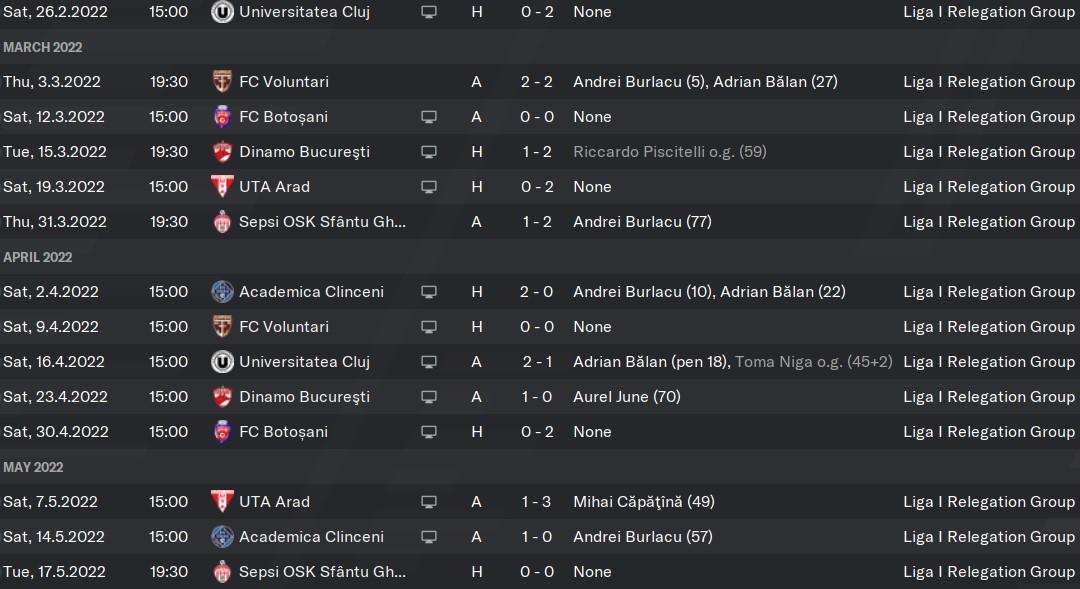Open the 2 - 2 result against FC Voluntari
This screenshot has height=589, width=1080.
(537, 82)
